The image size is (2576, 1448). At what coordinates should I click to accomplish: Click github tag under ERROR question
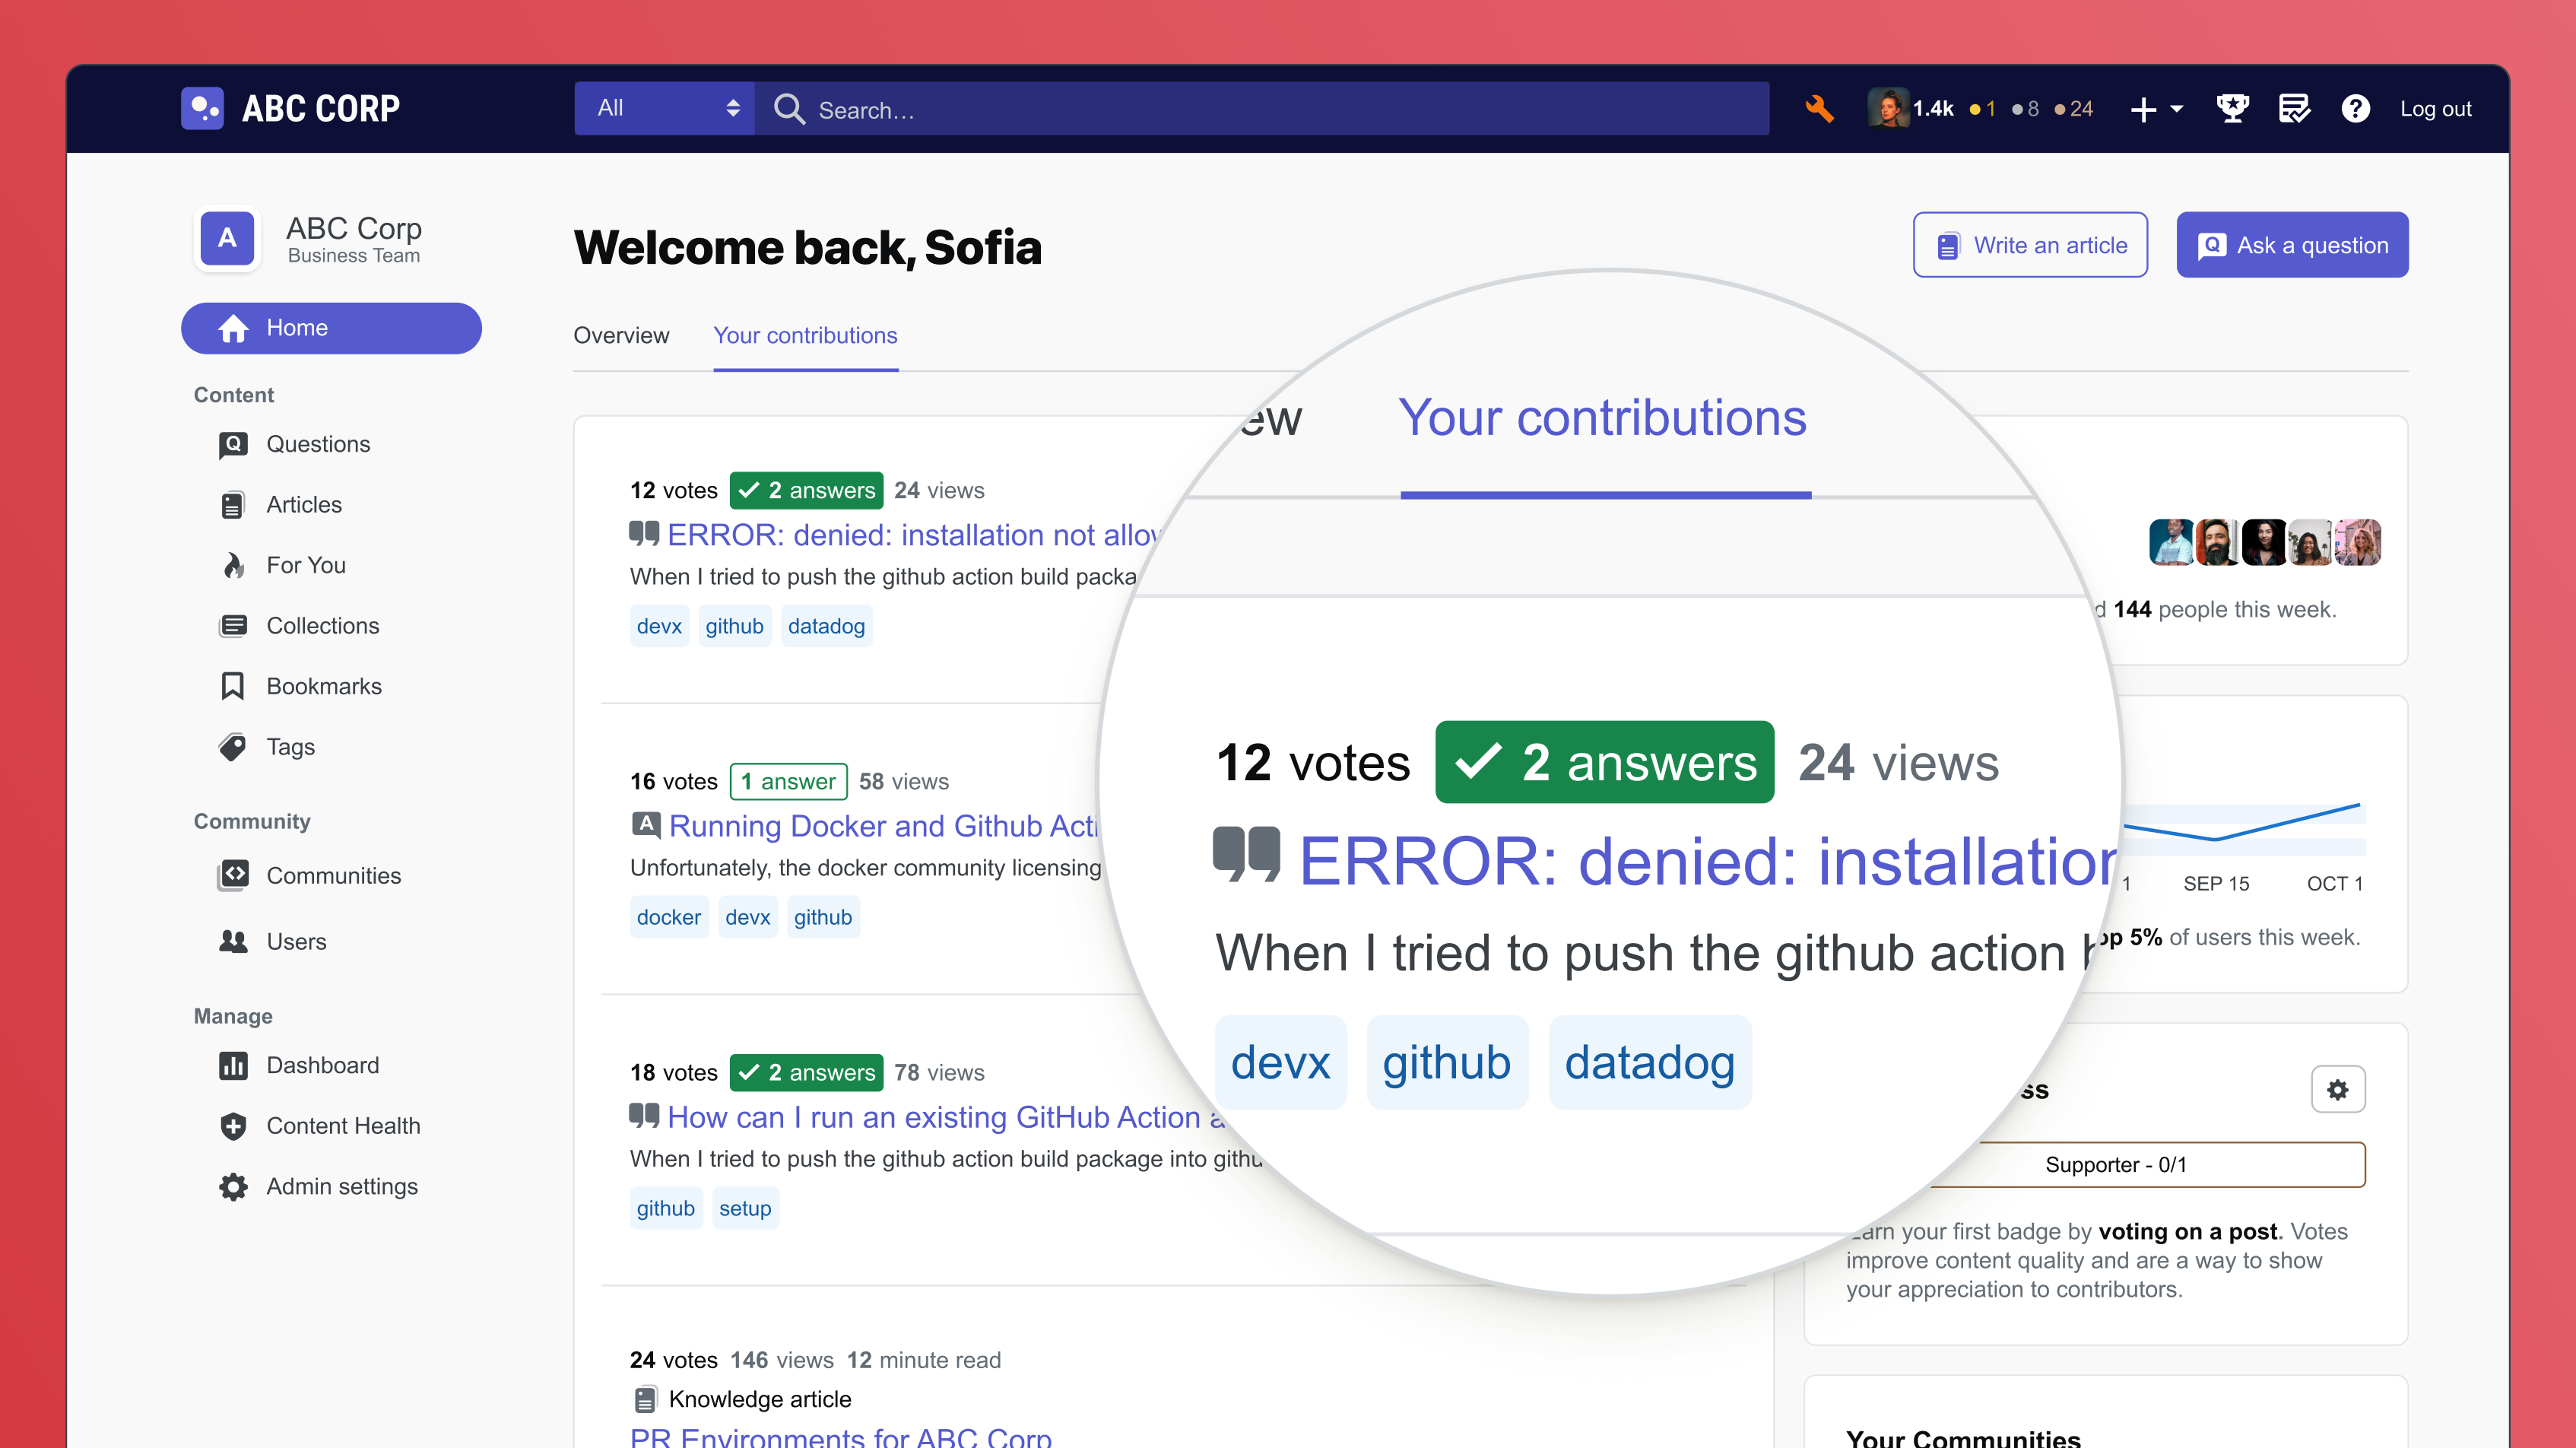click(x=734, y=626)
